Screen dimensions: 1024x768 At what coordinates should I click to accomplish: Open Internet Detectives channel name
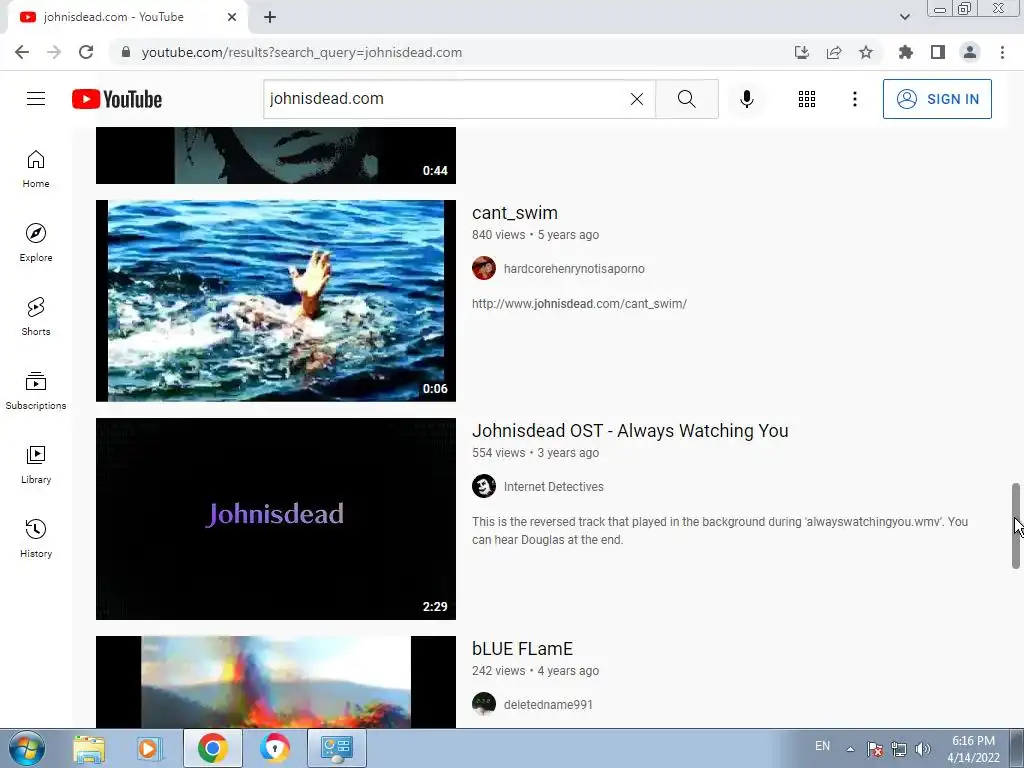click(x=554, y=487)
